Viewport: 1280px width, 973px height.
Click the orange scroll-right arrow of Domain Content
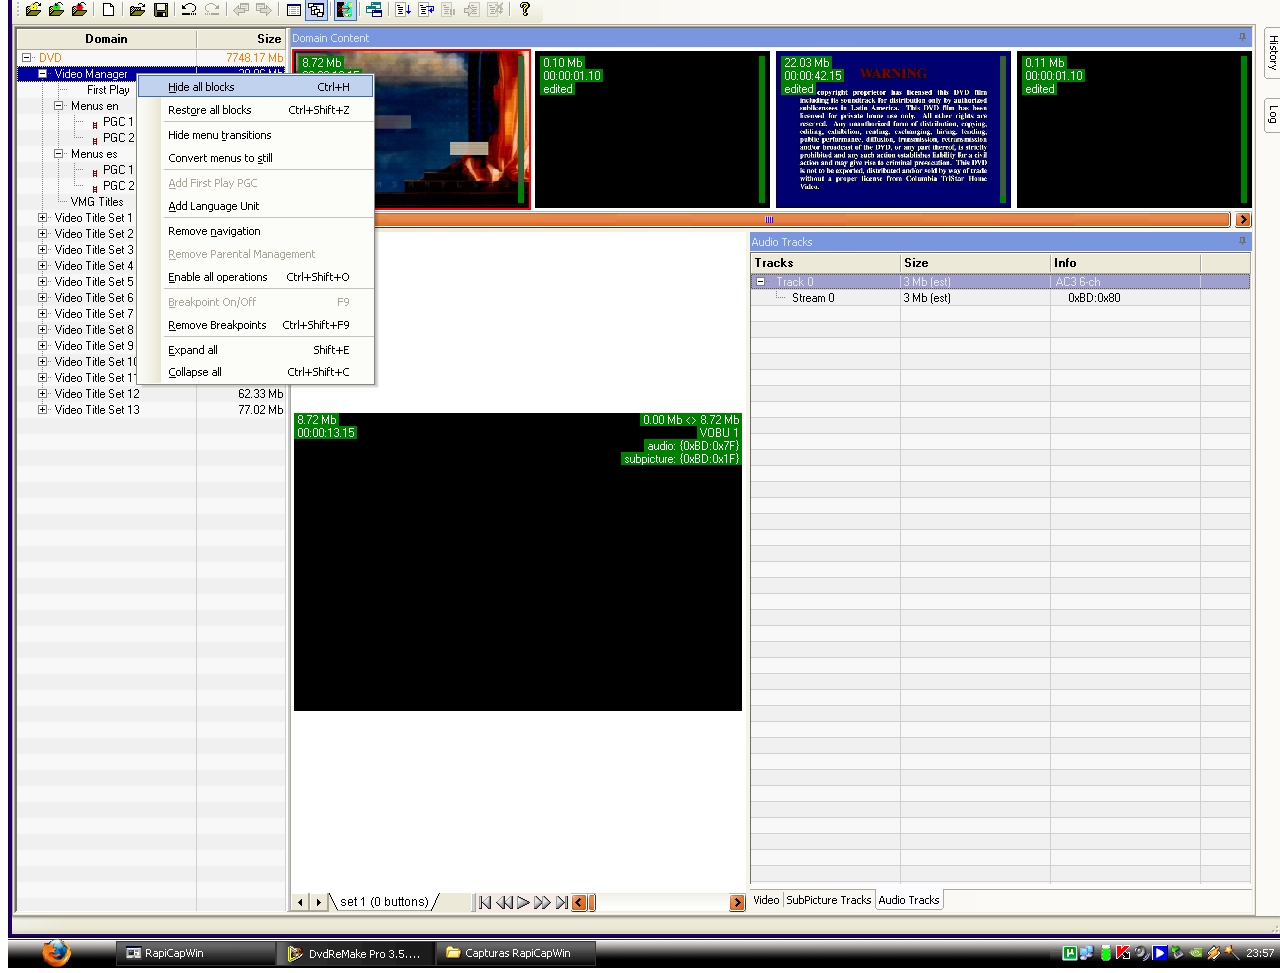1243,220
